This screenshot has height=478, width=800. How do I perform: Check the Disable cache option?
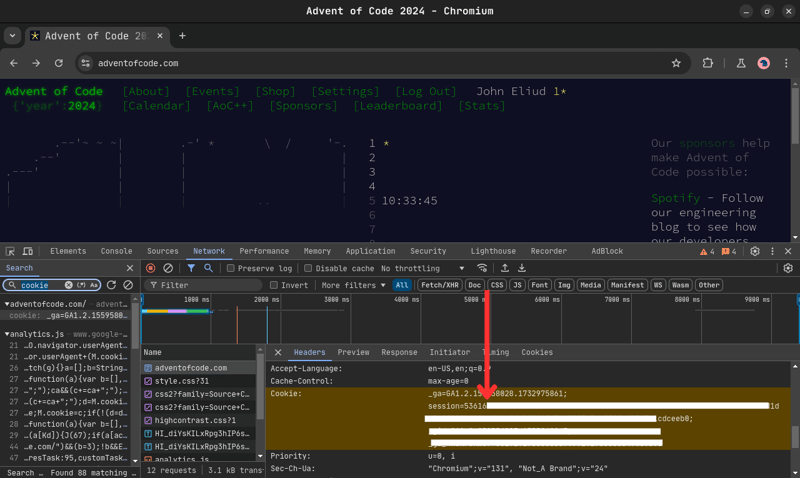[308, 268]
